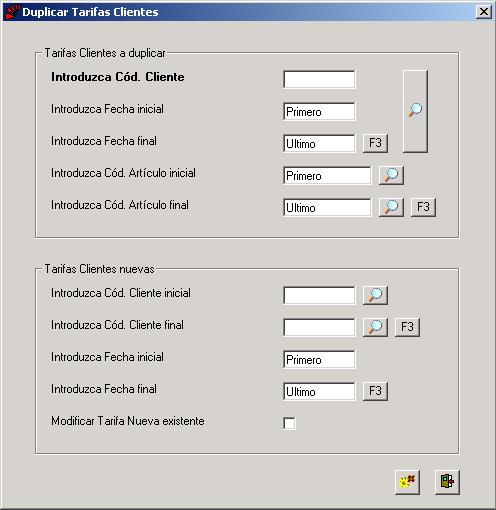Click the exit door icon button
Image resolution: width=496 pixels, height=510 pixels.
(447, 482)
